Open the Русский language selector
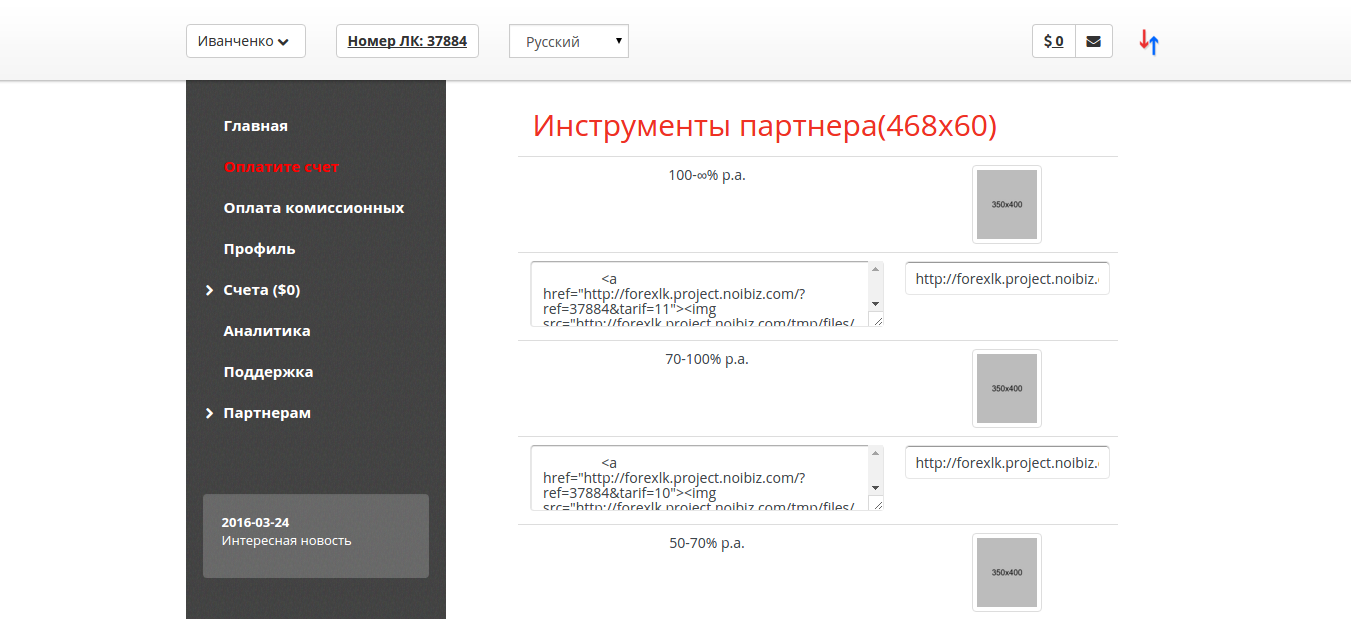 click(568, 41)
